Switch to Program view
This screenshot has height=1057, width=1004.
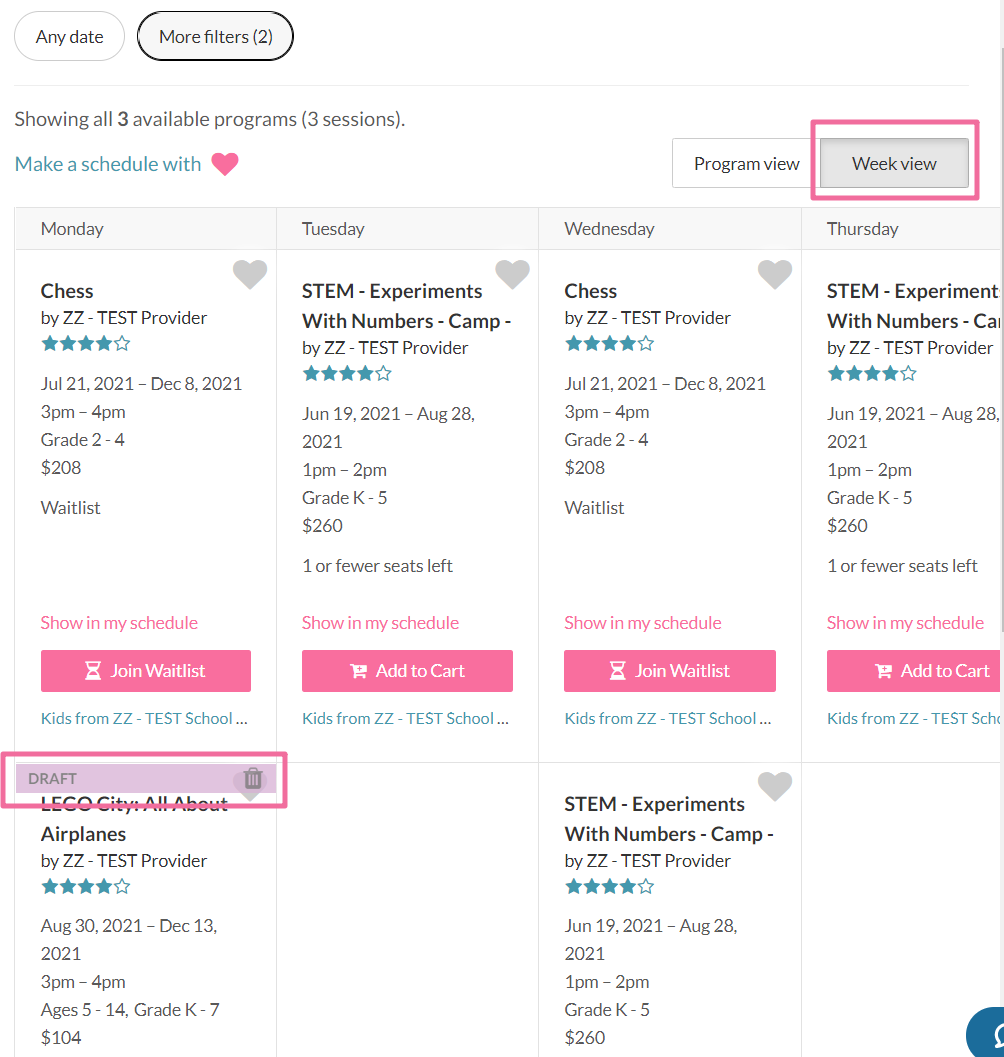pyautogui.click(x=746, y=164)
